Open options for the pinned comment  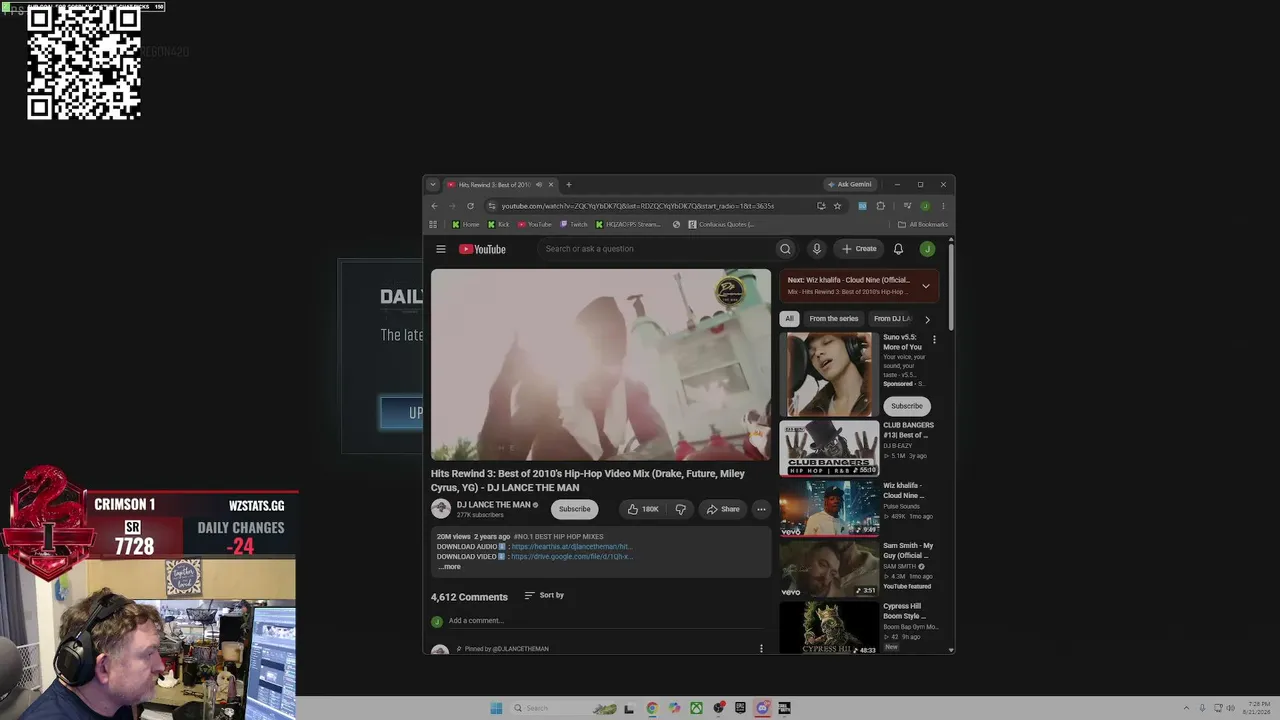pyautogui.click(x=761, y=648)
